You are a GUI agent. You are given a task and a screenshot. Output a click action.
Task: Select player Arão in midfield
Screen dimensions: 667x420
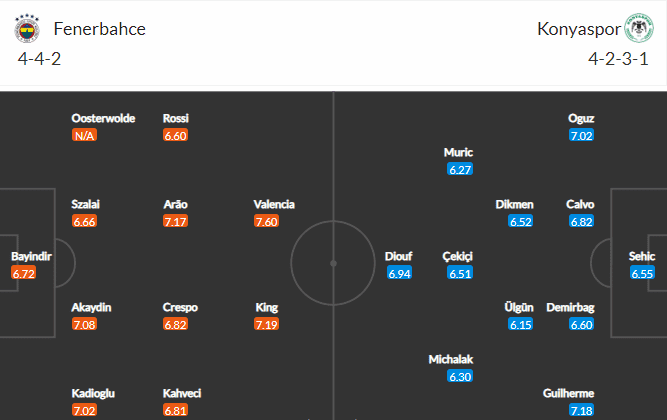[x=175, y=204]
